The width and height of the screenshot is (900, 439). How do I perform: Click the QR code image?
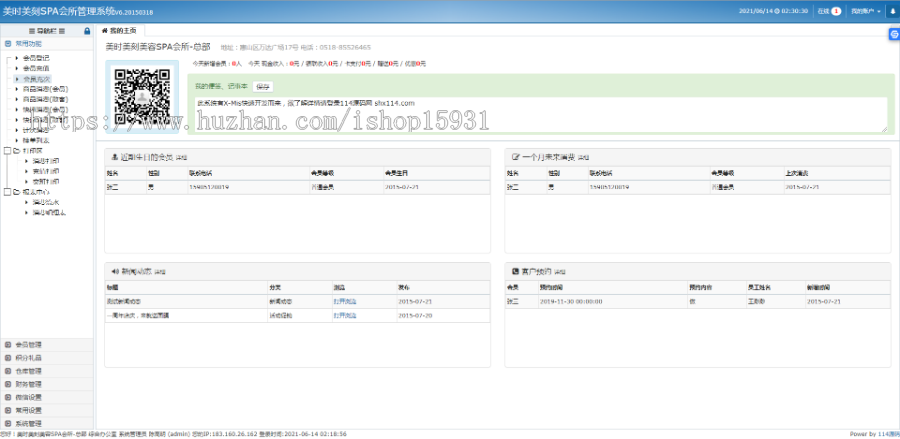click(x=142, y=96)
